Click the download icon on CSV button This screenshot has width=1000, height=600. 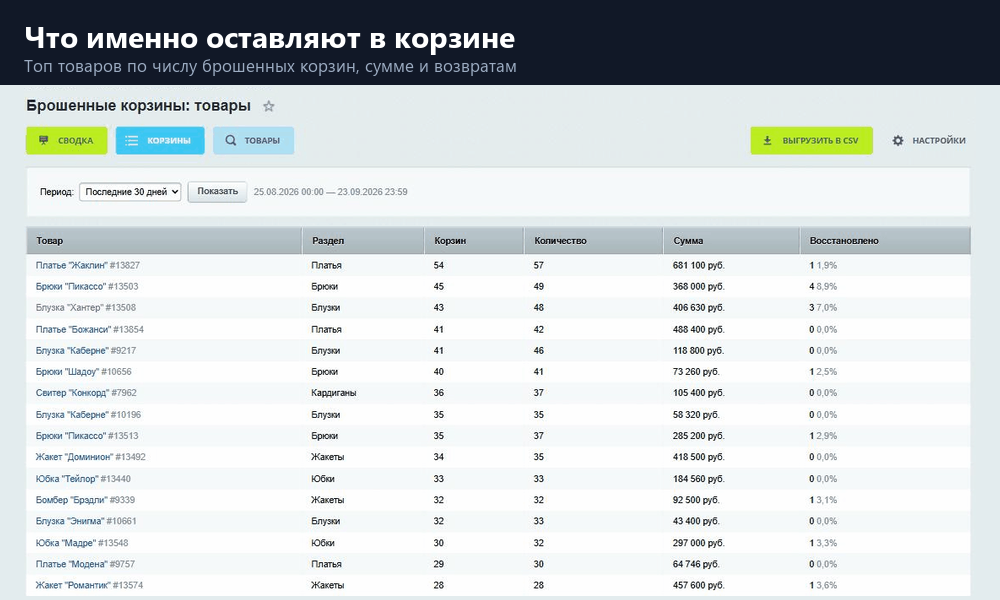767,140
